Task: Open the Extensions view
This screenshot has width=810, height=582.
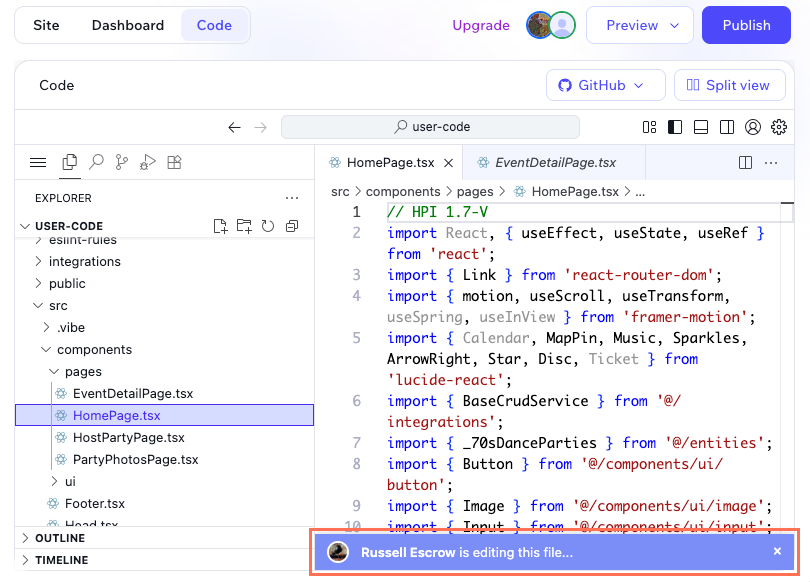Action: pos(172,163)
